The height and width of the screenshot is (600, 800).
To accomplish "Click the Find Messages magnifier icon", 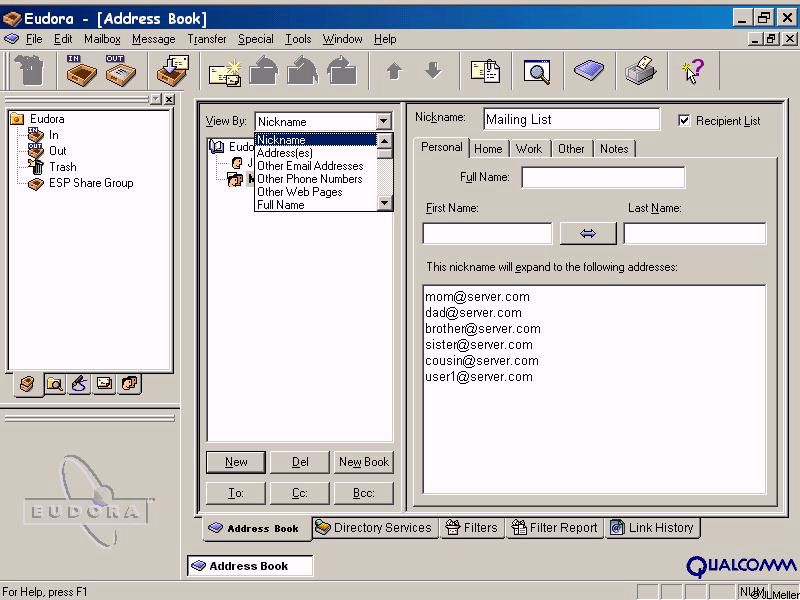I will coord(537,71).
